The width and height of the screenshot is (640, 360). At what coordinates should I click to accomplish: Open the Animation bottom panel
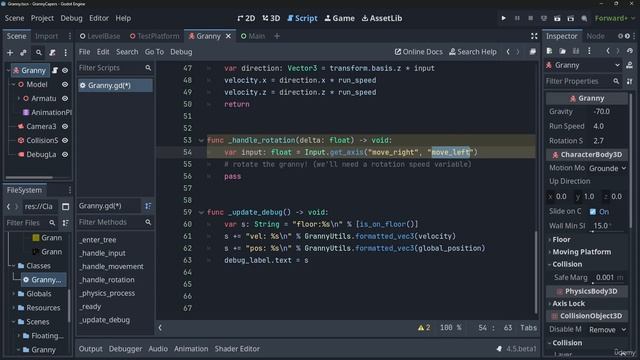tap(191, 349)
